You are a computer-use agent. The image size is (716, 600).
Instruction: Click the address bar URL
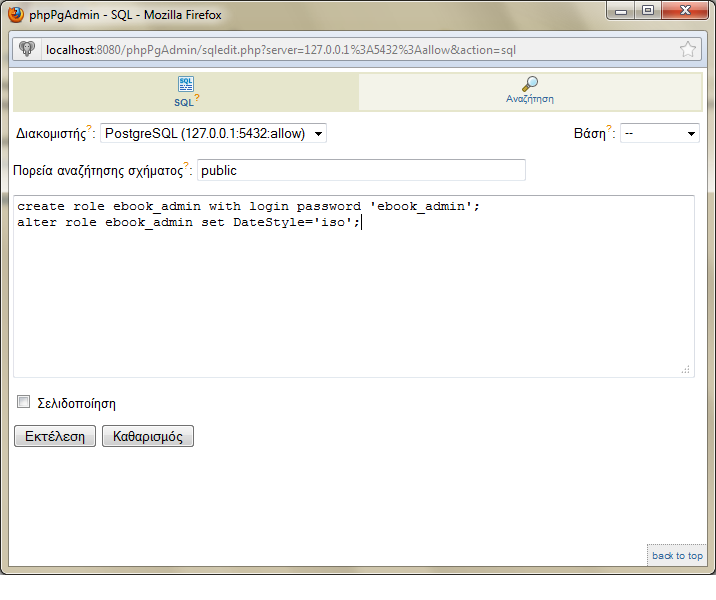[281, 50]
